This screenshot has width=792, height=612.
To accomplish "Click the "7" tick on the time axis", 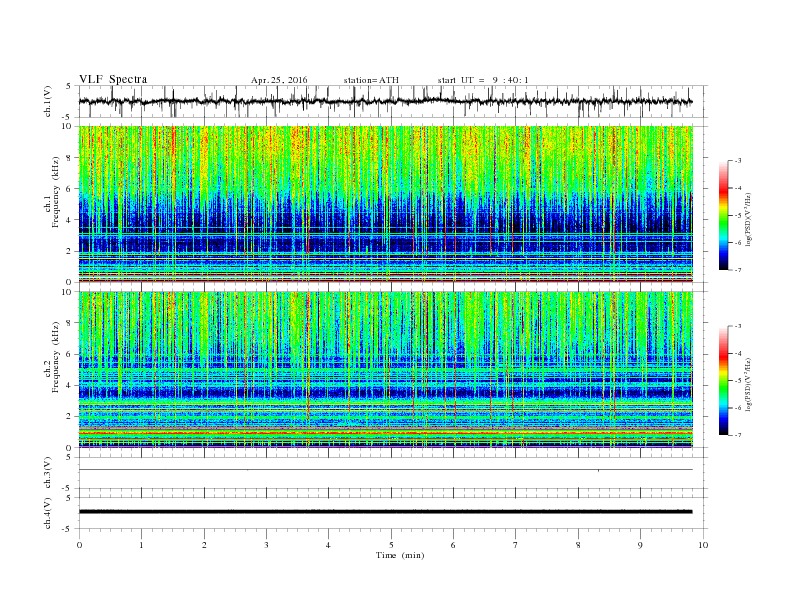I will [516, 545].
